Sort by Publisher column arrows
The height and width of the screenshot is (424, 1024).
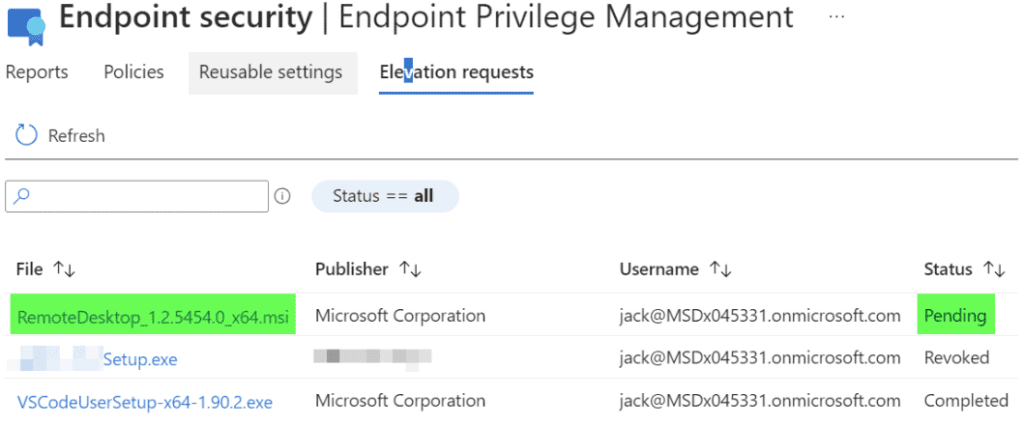(410, 269)
